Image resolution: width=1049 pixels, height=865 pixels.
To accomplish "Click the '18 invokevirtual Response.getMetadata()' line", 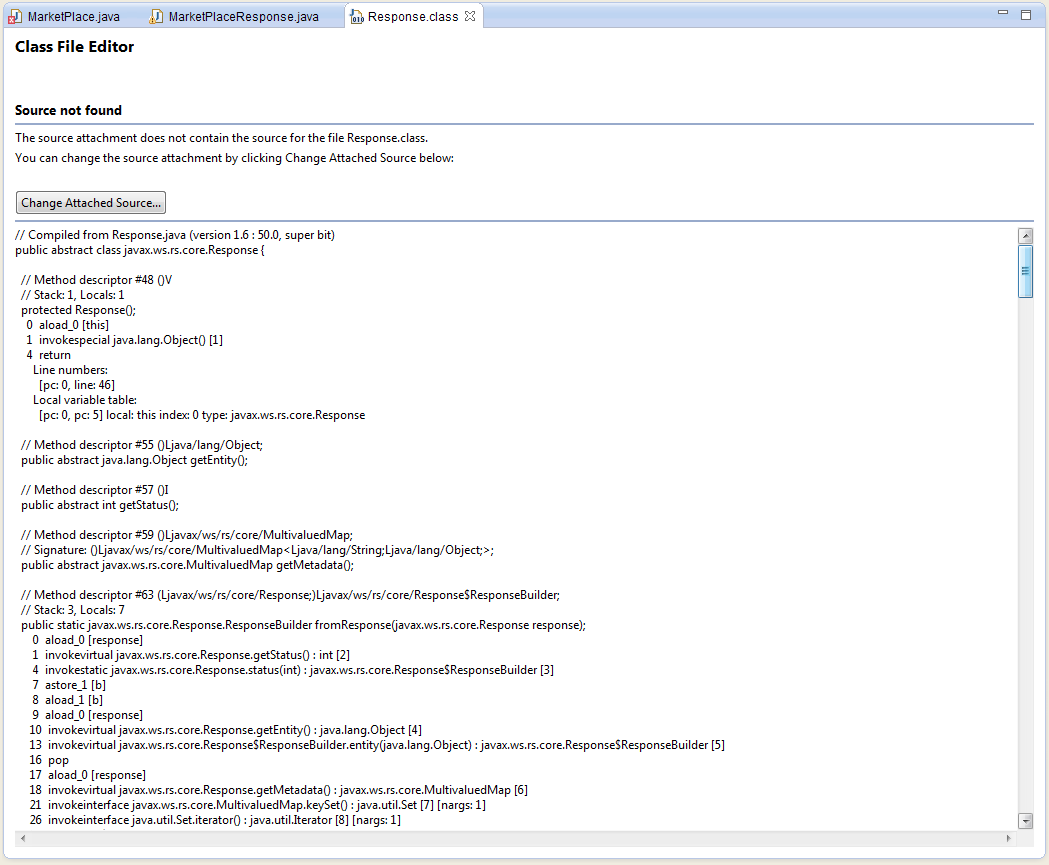I will click(x=278, y=790).
